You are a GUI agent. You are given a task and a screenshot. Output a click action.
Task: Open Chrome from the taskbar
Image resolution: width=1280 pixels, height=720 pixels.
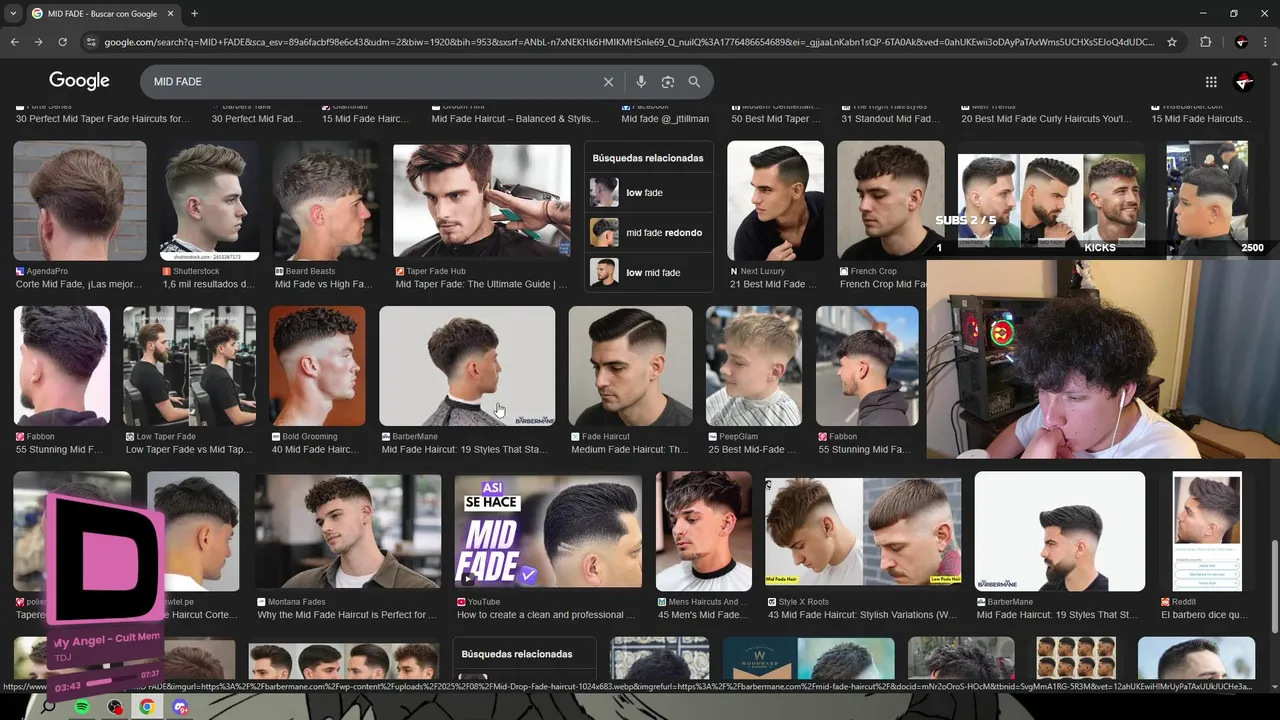coord(147,707)
